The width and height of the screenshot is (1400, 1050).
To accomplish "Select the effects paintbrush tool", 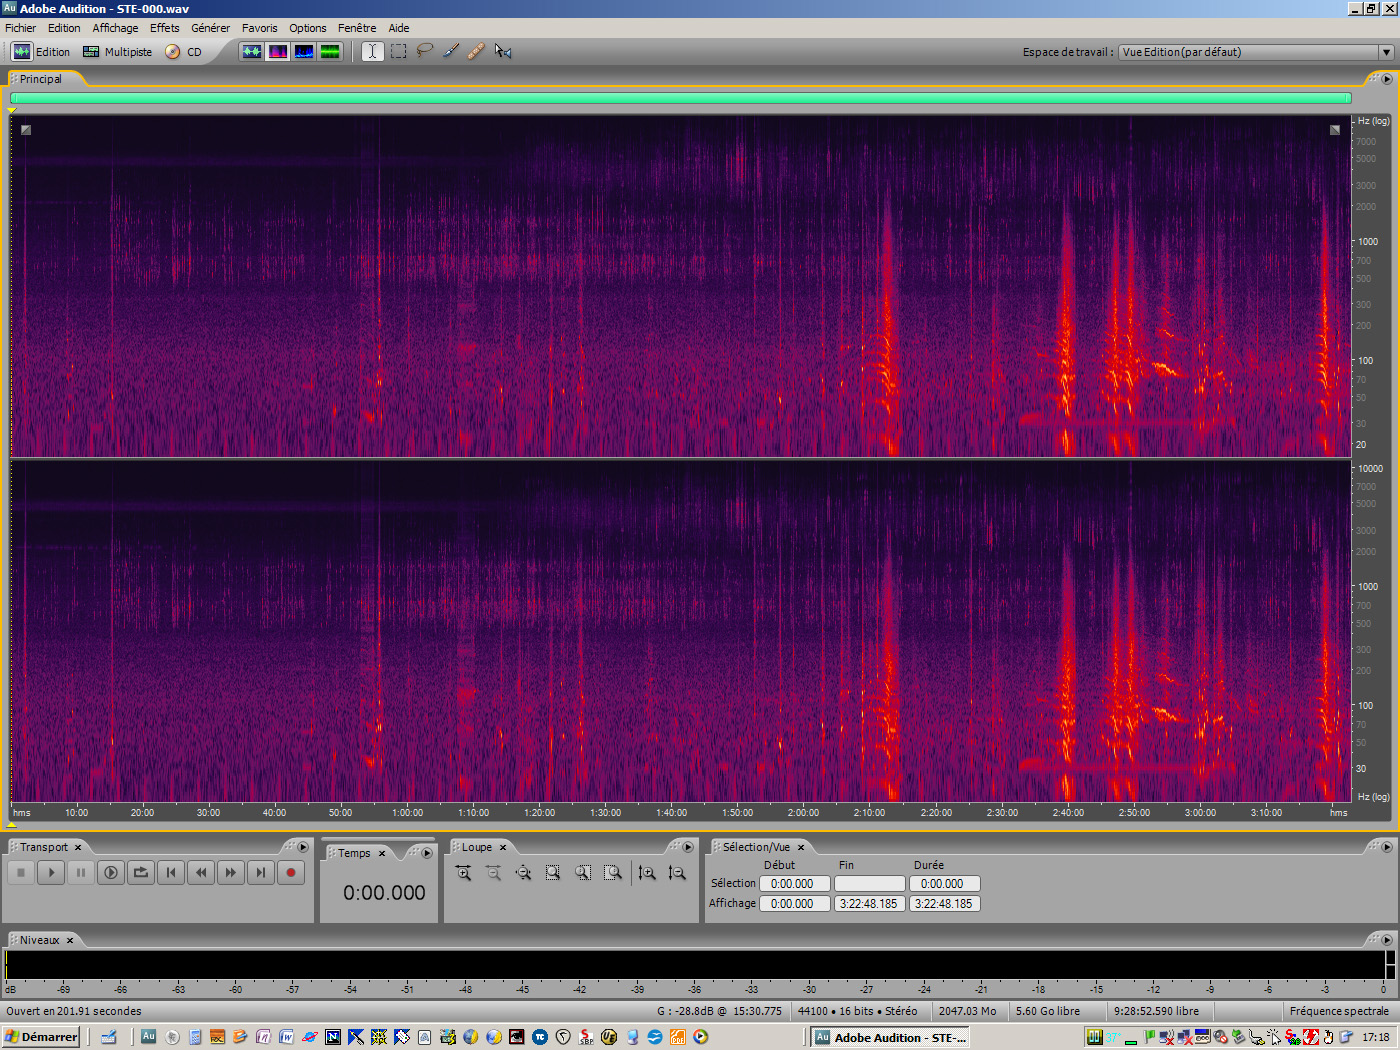I will coord(450,51).
